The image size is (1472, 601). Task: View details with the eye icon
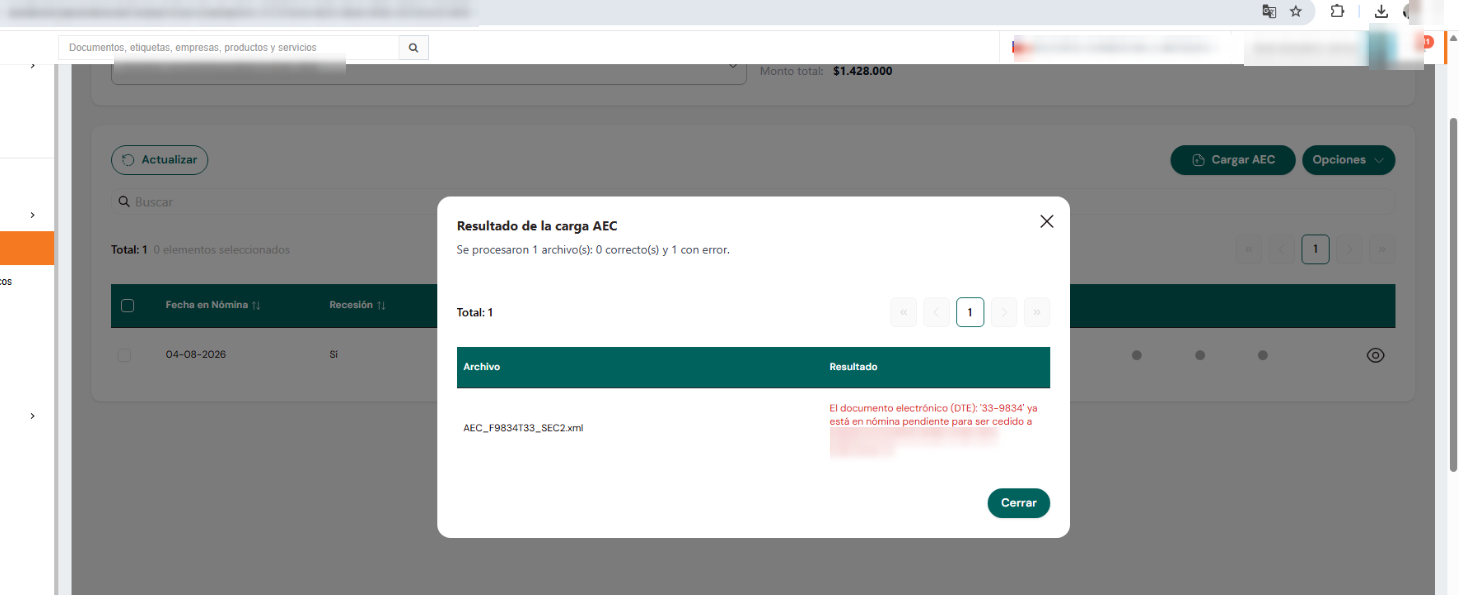1375,355
